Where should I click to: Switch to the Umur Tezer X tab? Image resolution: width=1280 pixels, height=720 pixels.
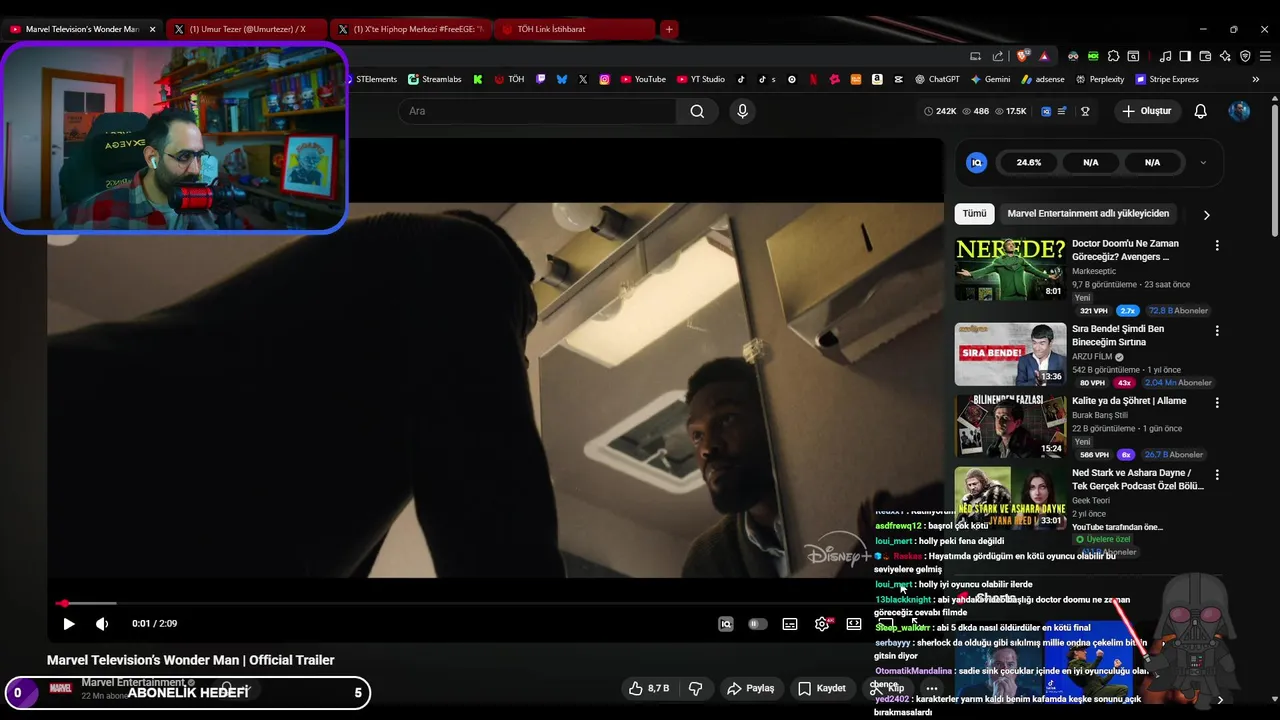pyautogui.click(x=246, y=29)
